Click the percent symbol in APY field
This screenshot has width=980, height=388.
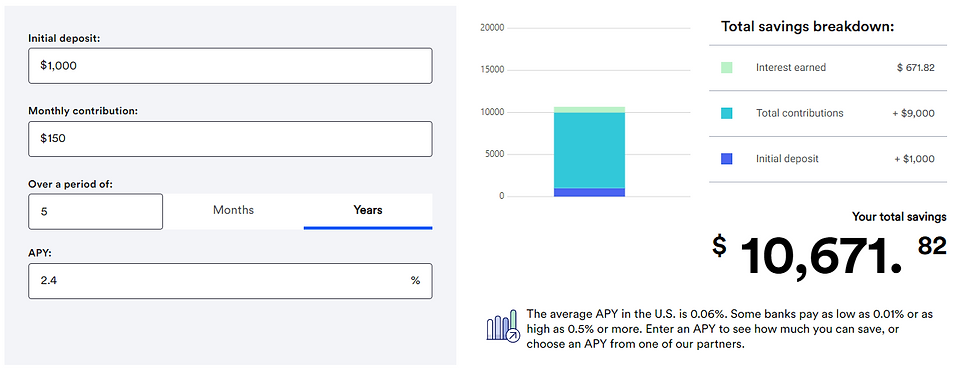click(415, 281)
